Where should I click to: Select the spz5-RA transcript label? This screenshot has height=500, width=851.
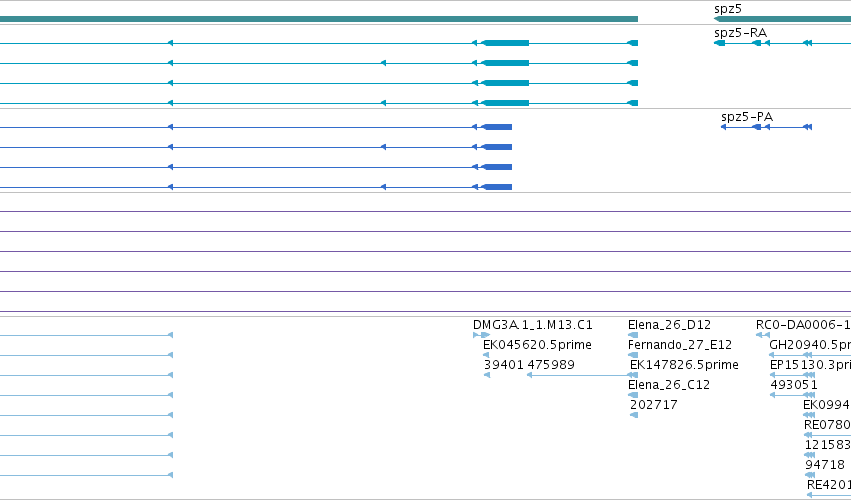point(740,33)
